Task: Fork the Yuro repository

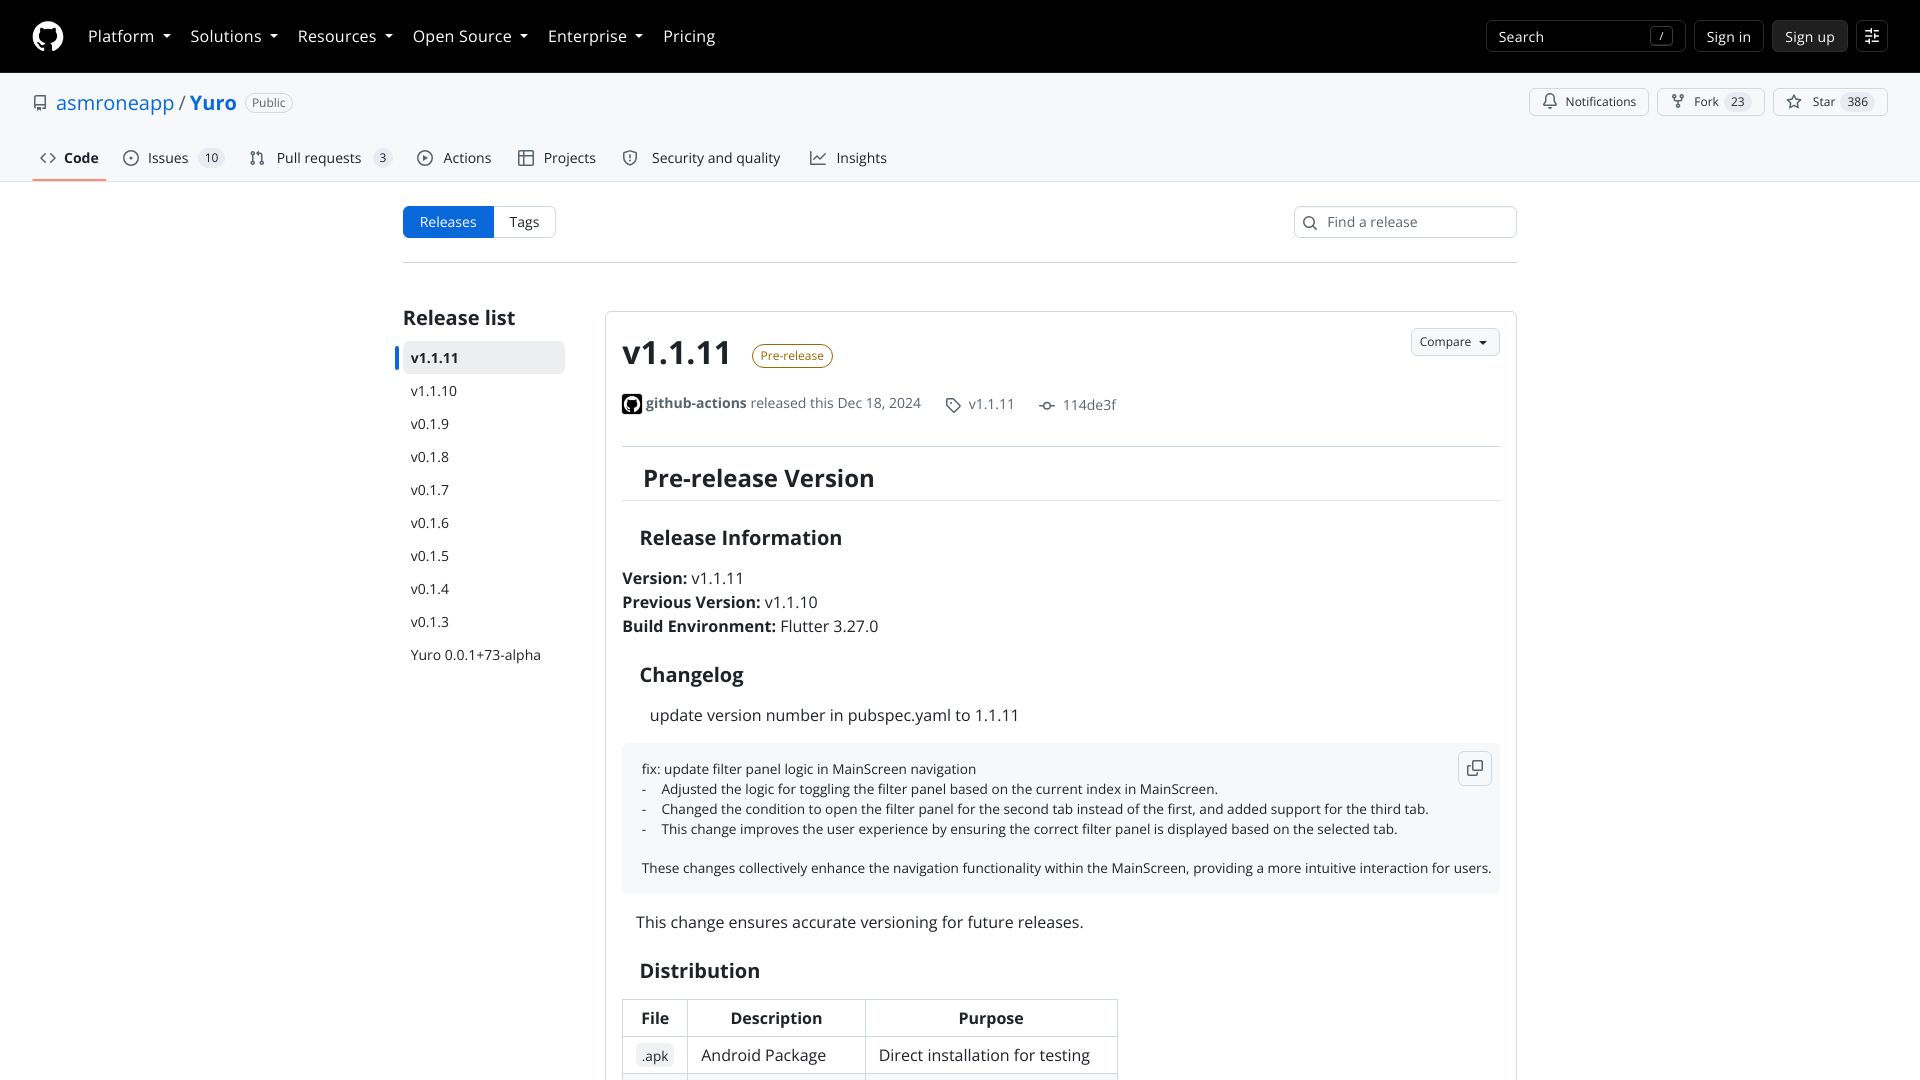Action: (x=1710, y=102)
